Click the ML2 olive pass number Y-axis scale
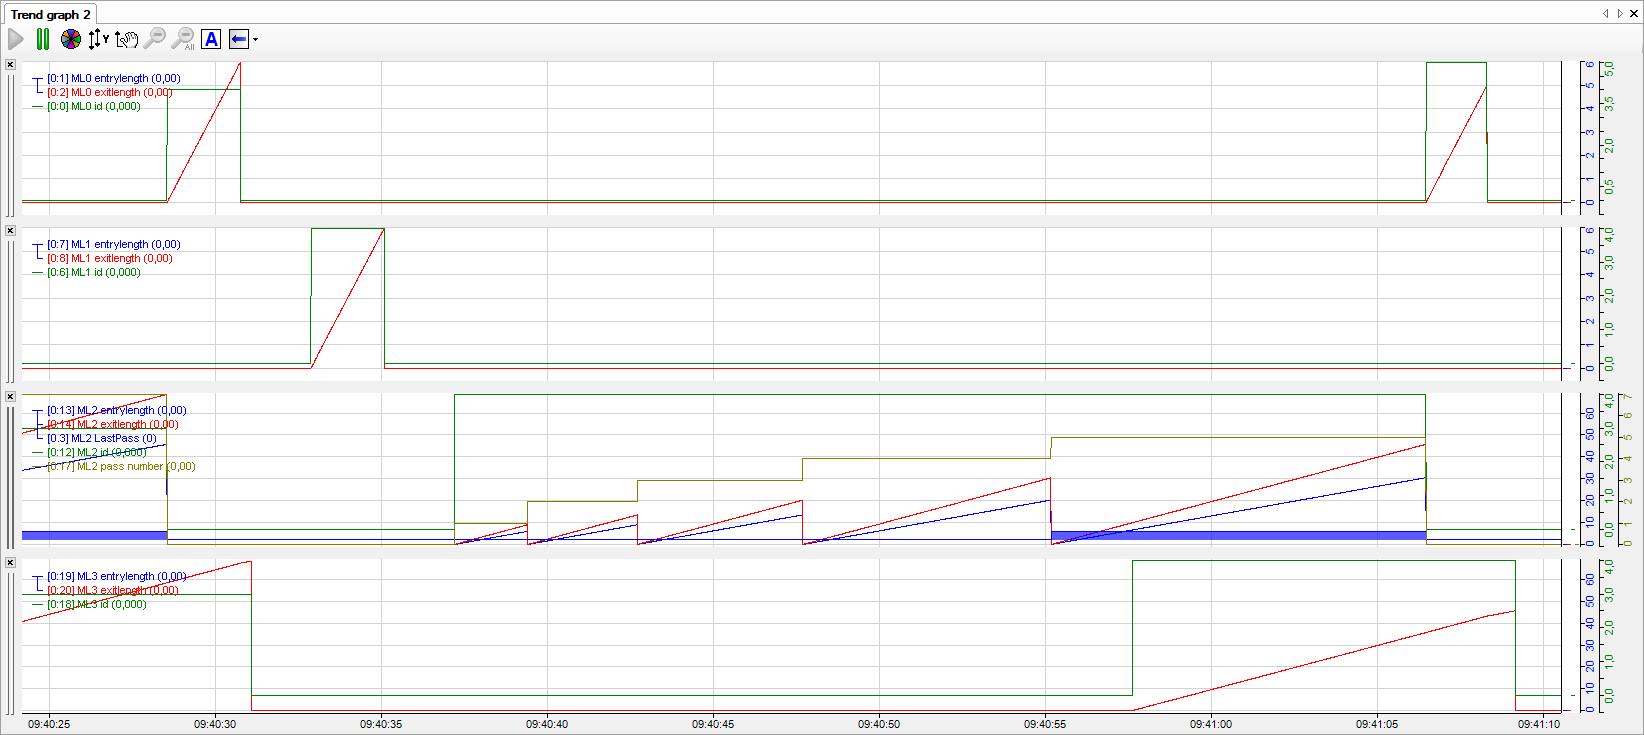 coord(1628,468)
